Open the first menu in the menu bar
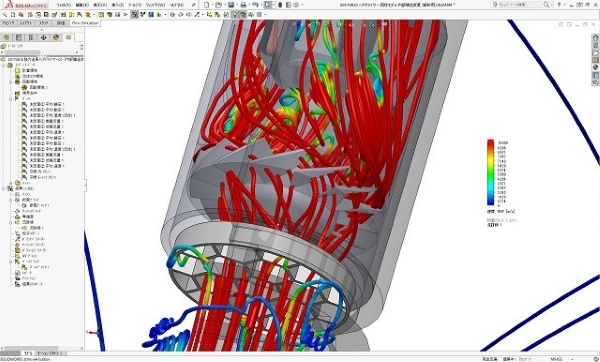The height and width of the screenshot is (362, 600). click(64, 5)
